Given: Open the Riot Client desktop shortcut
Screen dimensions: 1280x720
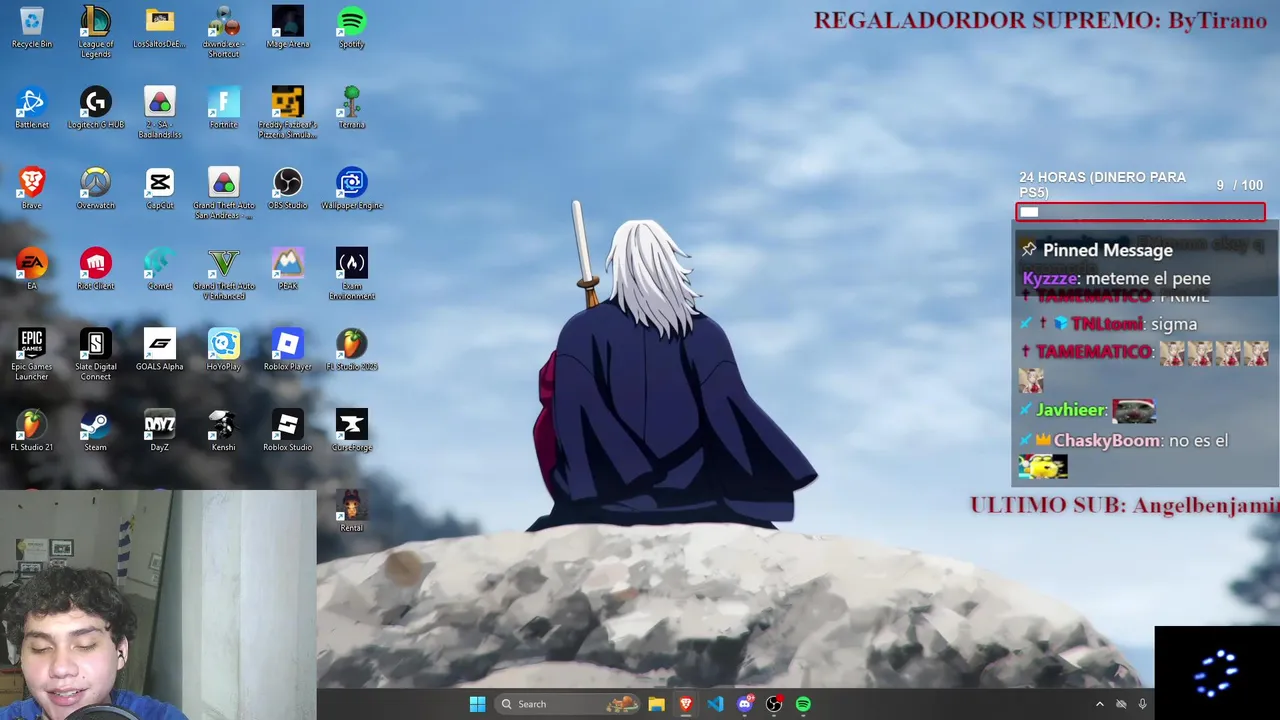Looking at the screenshot, I should click(x=96, y=270).
